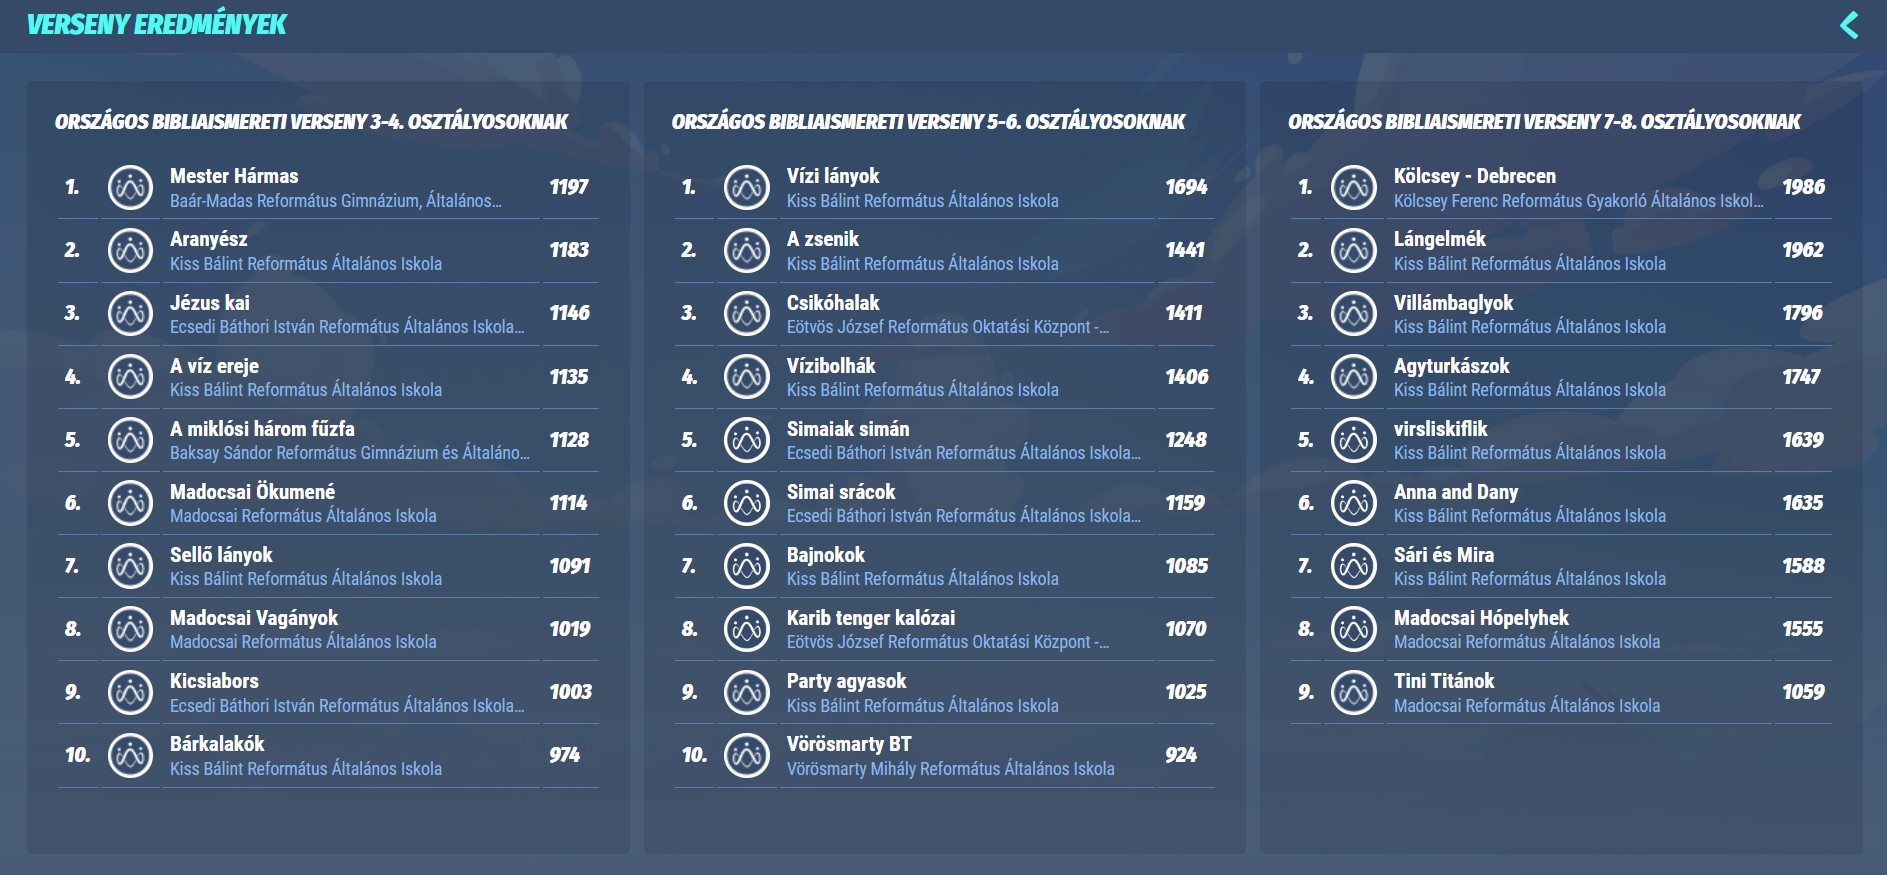The width and height of the screenshot is (1887, 875).
Task: Click the 7-8. osztályosoknak competition heading
Action: click(1544, 122)
